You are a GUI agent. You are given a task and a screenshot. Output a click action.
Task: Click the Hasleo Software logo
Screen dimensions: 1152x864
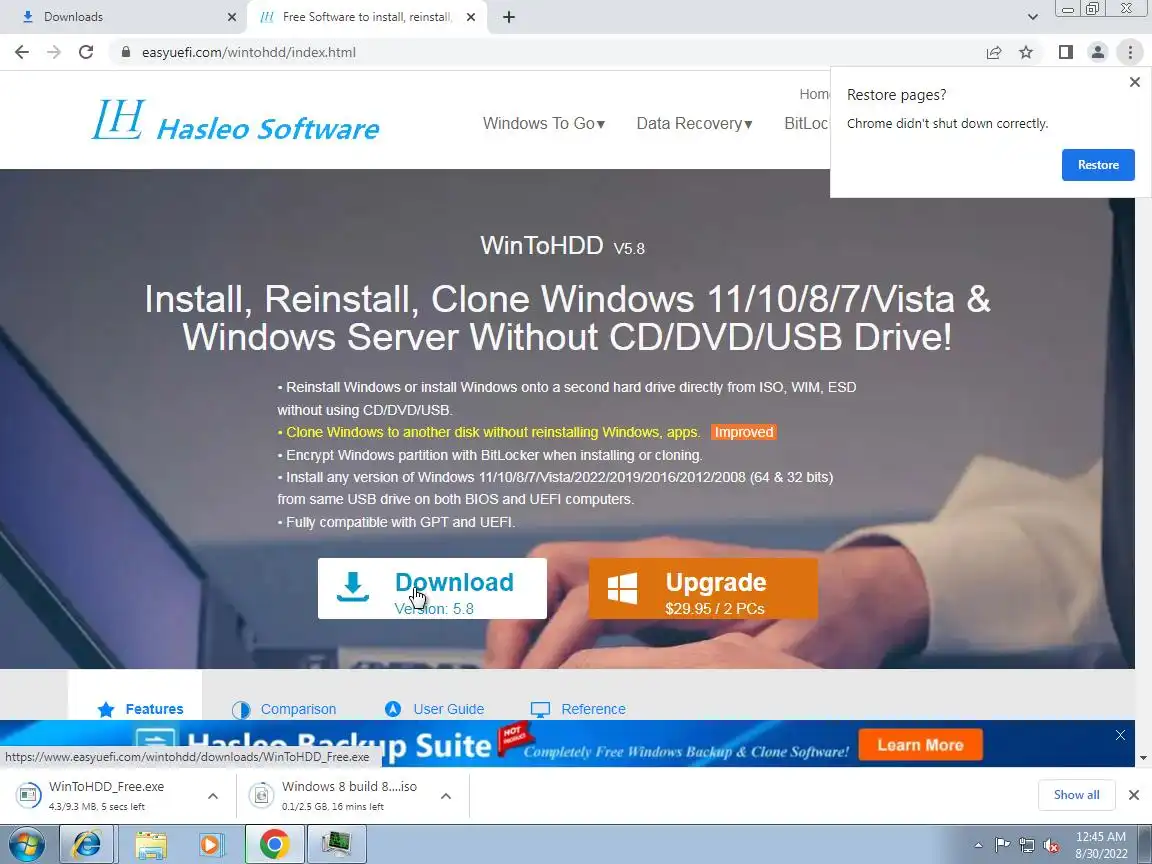click(235, 121)
